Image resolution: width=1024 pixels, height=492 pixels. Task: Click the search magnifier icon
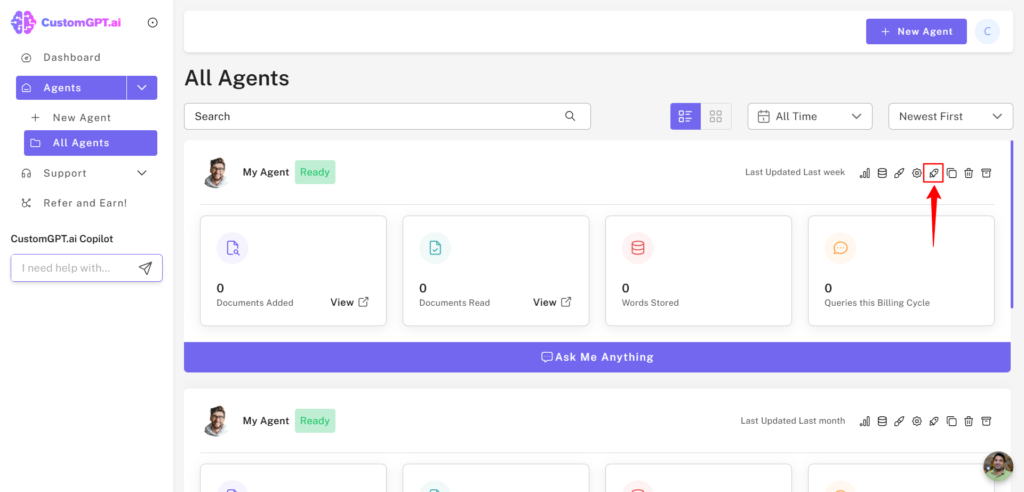click(570, 116)
